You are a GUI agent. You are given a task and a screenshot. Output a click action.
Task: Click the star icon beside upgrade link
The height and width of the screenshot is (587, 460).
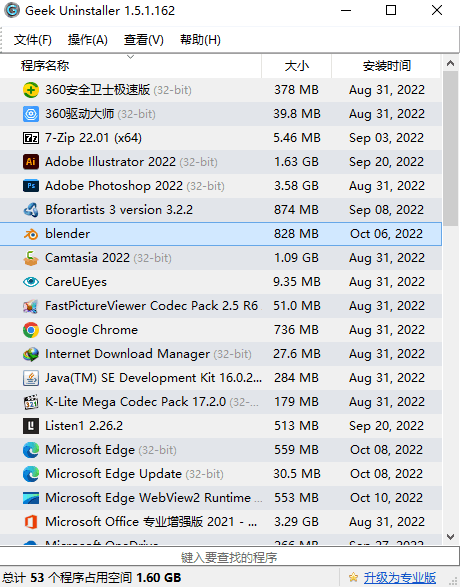point(353,577)
